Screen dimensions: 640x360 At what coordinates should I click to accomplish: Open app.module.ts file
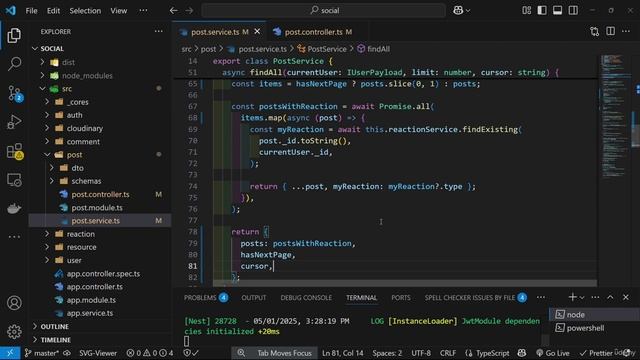[100, 300]
